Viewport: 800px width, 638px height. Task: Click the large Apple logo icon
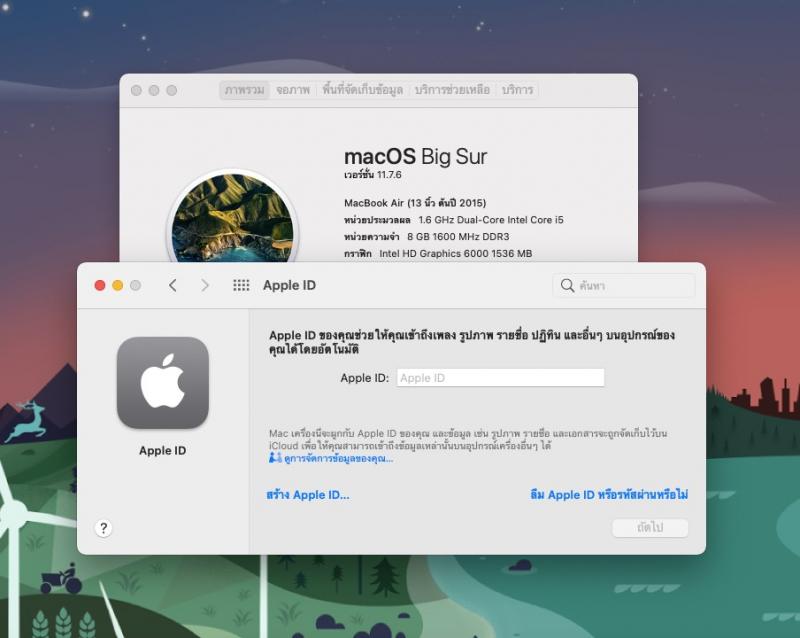[x=163, y=383]
